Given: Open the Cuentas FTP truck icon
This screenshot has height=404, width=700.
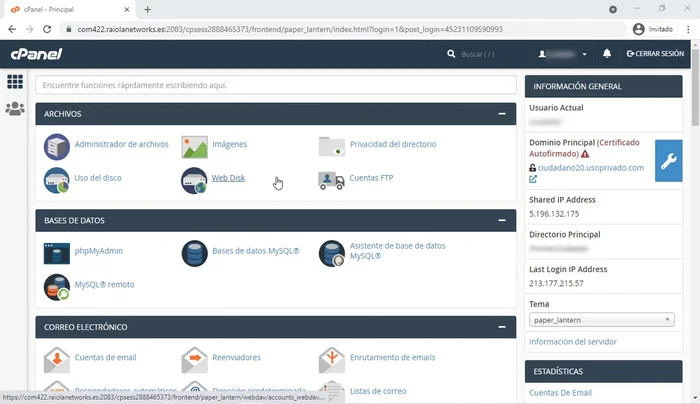Looking at the screenshot, I should click(331, 180).
